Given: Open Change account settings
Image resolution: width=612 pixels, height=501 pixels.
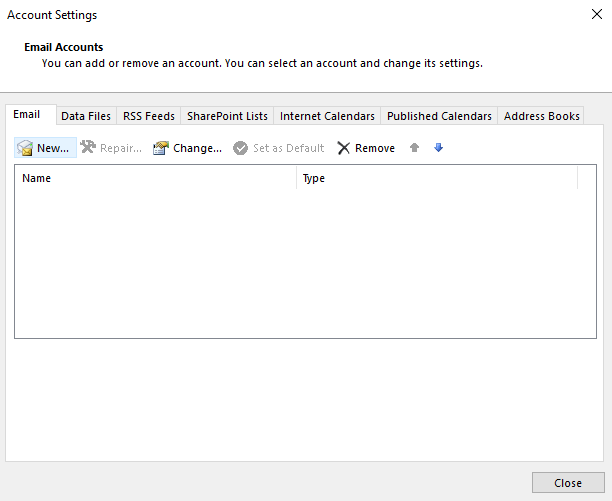Looking at the screenshot, I should click(x=187, y=148).
